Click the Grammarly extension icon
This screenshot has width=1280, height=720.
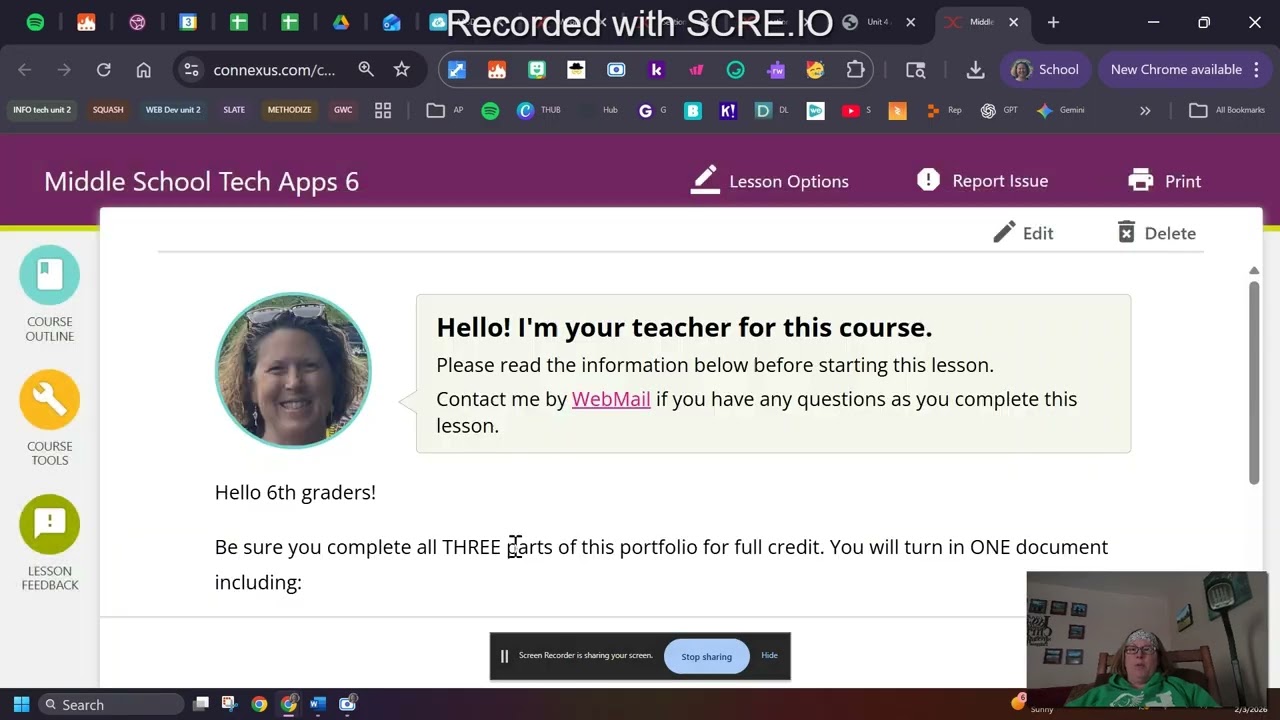(x=735, y=70)
